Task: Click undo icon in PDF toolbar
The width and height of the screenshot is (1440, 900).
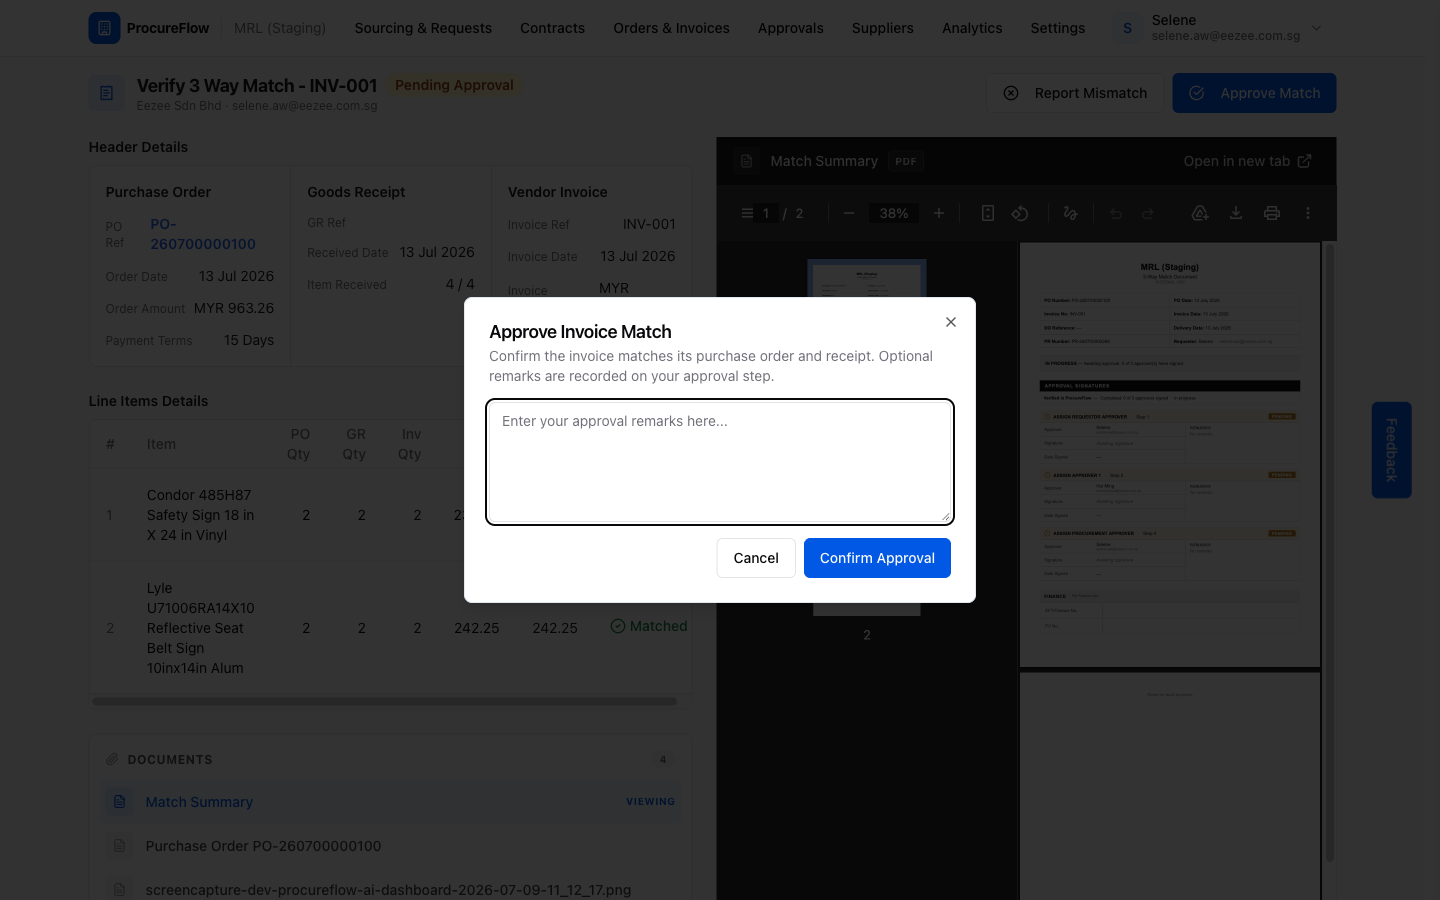Action: [x=1116, y=213]
